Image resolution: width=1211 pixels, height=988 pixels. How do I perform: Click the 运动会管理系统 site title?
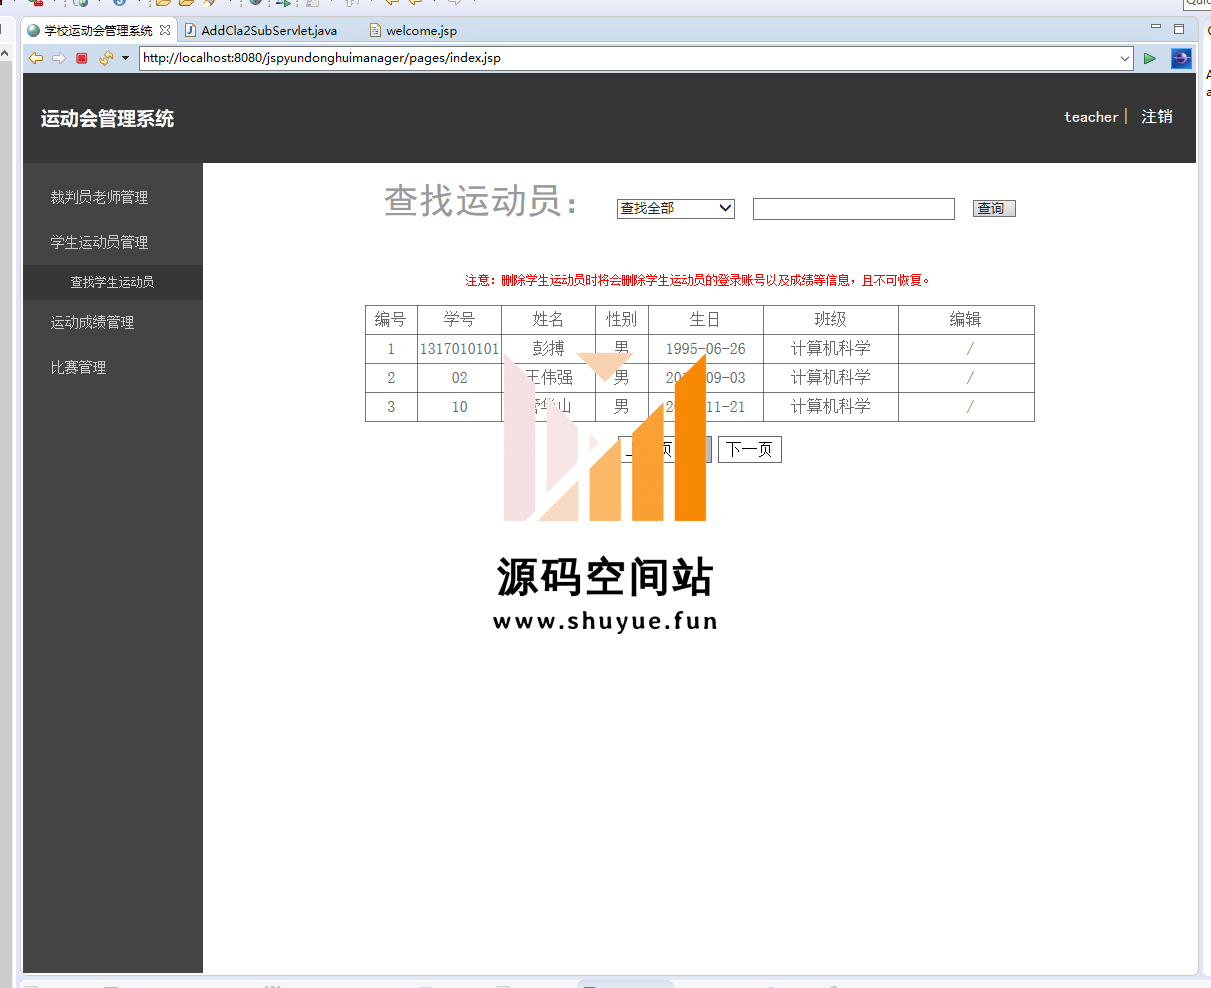click(x=107, y=119)
